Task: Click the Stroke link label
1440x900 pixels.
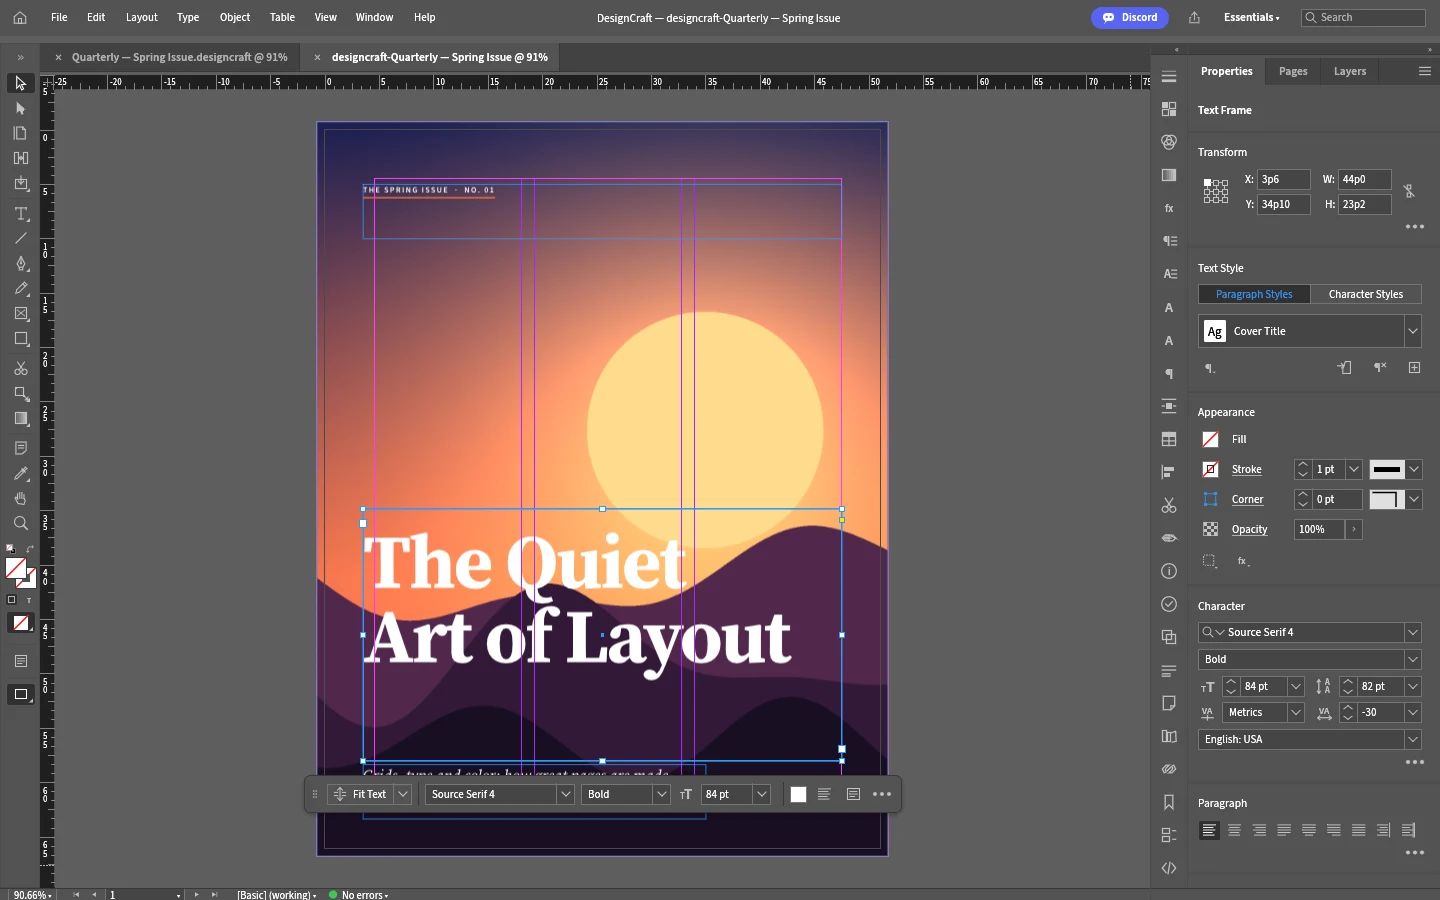Action: [1247, 469]
